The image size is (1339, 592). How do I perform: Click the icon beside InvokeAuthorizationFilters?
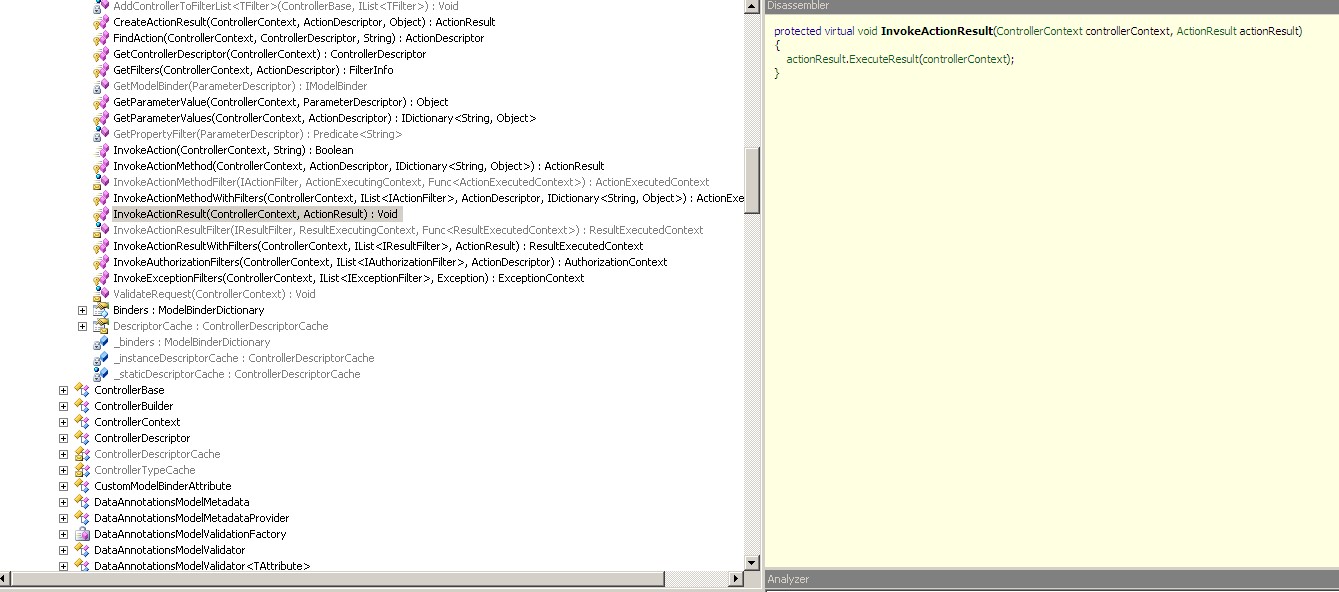pos(100,262)
